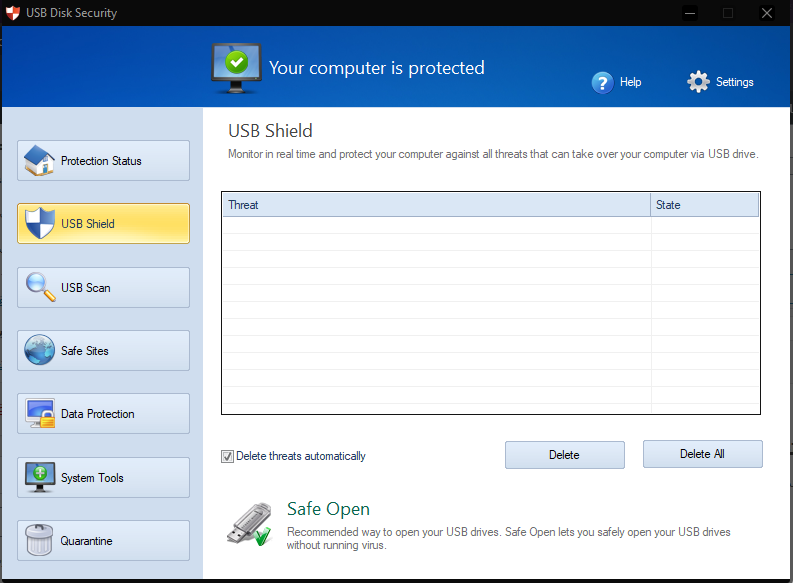Screen dimensions: 793x583
Task: Click the Delete button
Action: pos(564,455)
